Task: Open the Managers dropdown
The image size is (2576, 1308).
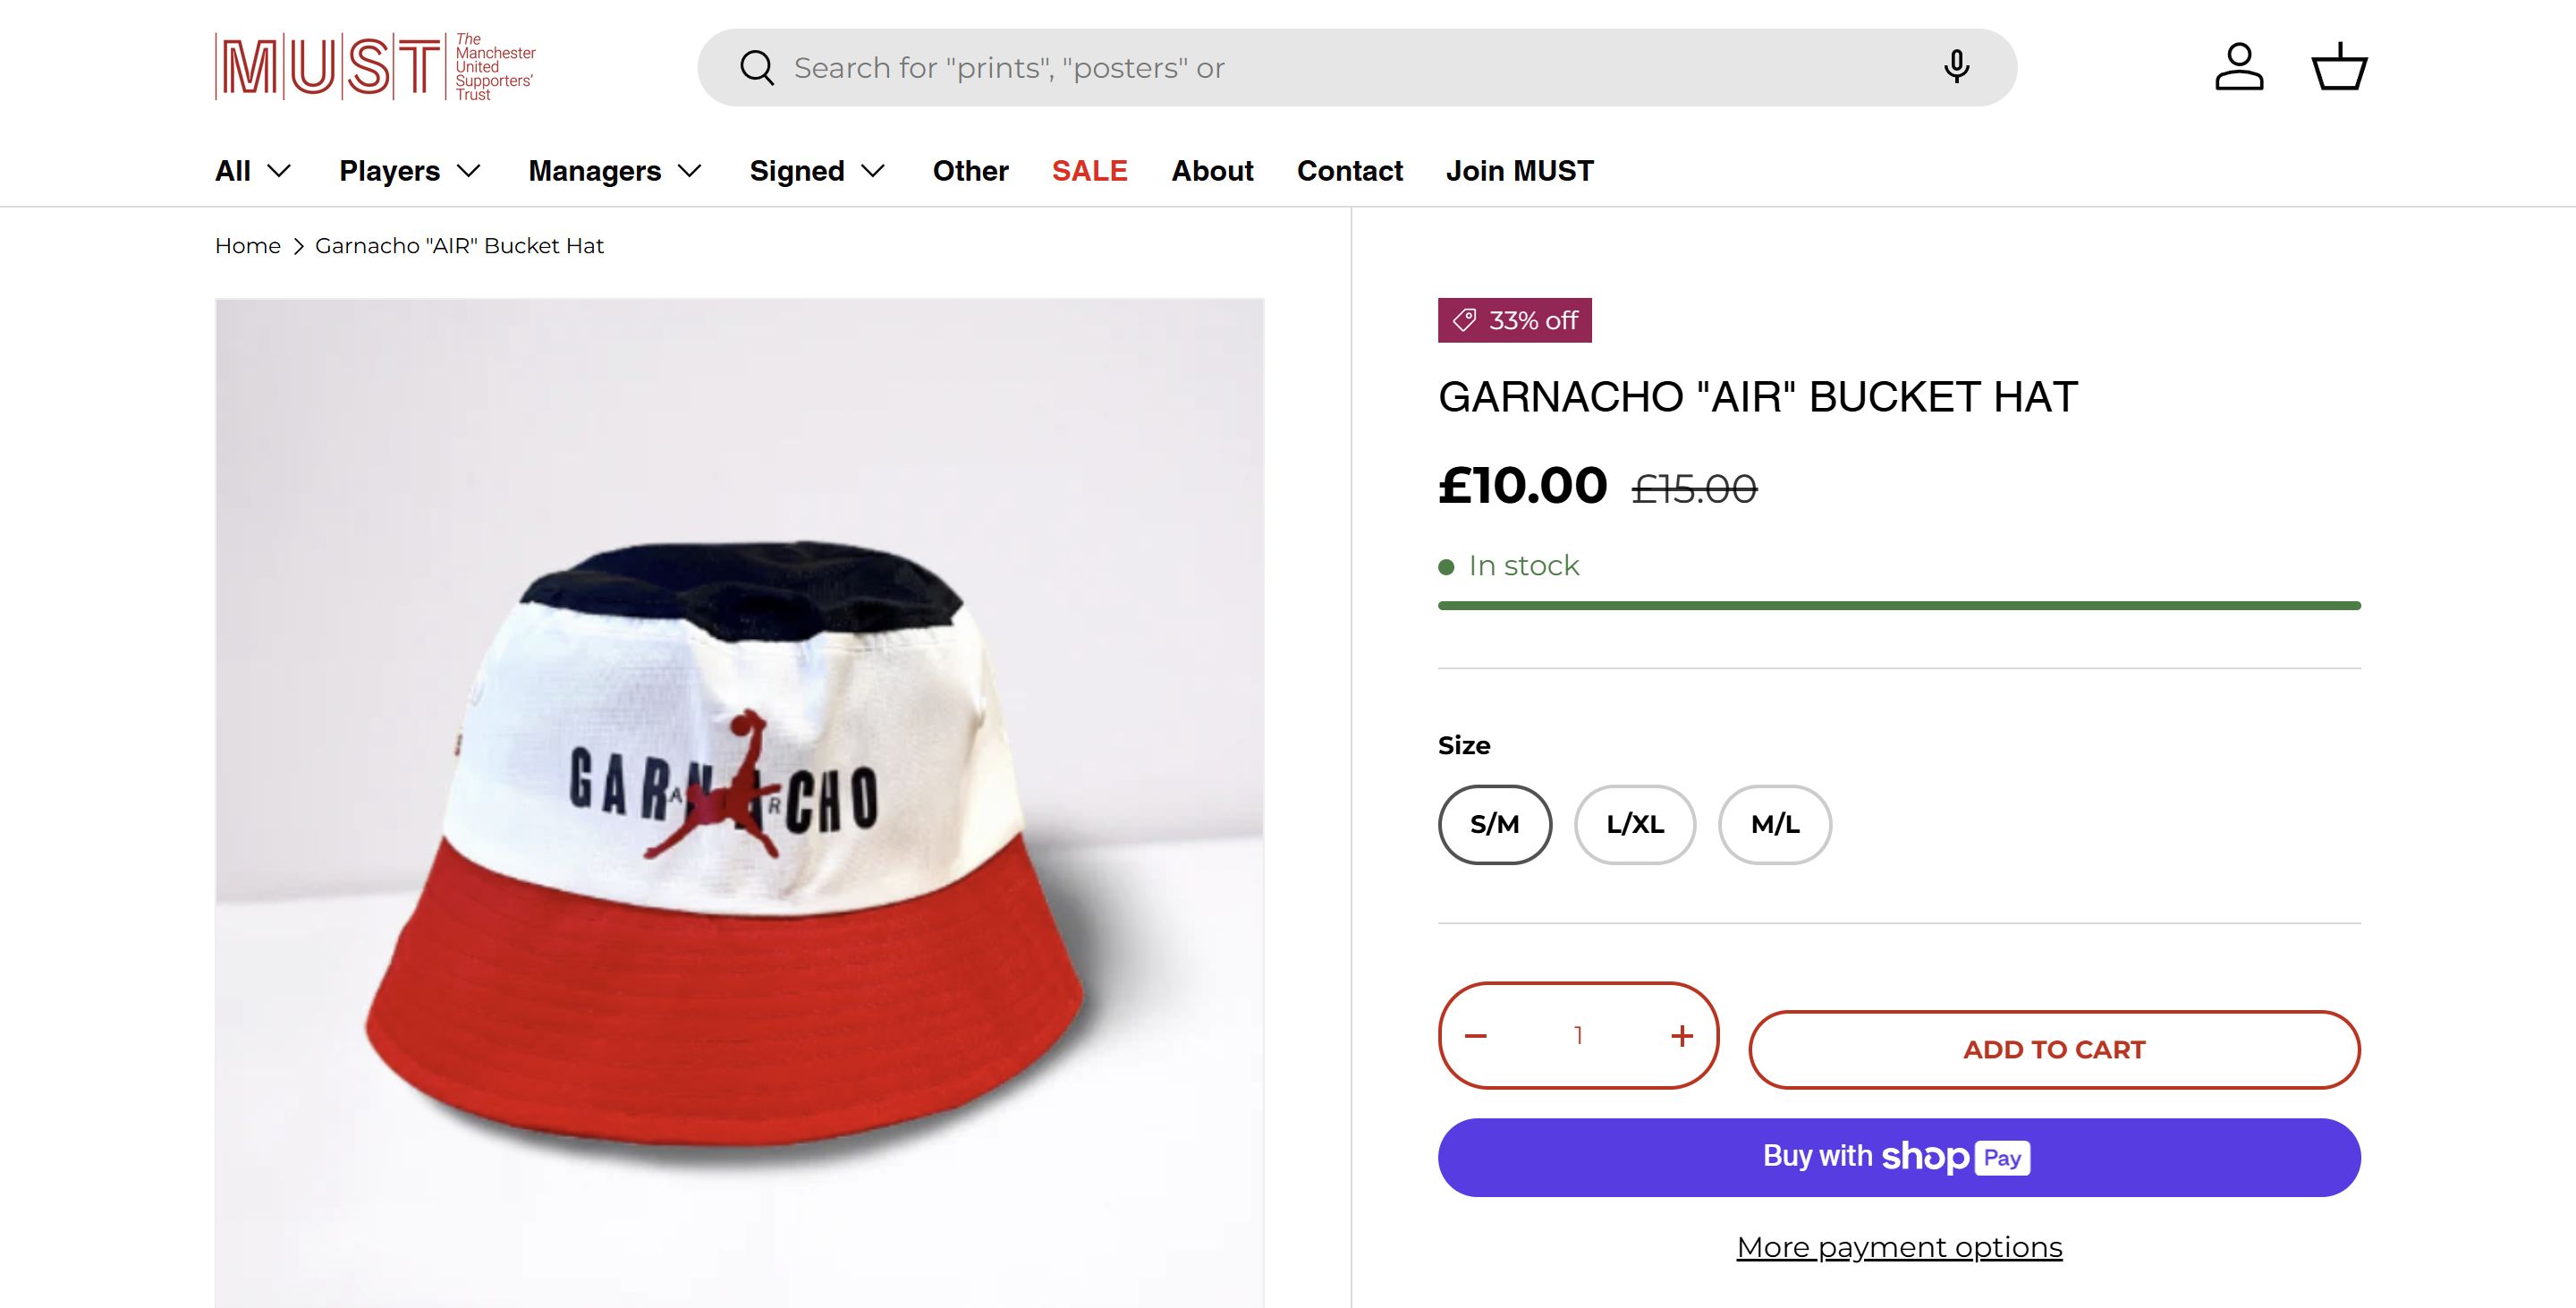Action: point(615,171)
